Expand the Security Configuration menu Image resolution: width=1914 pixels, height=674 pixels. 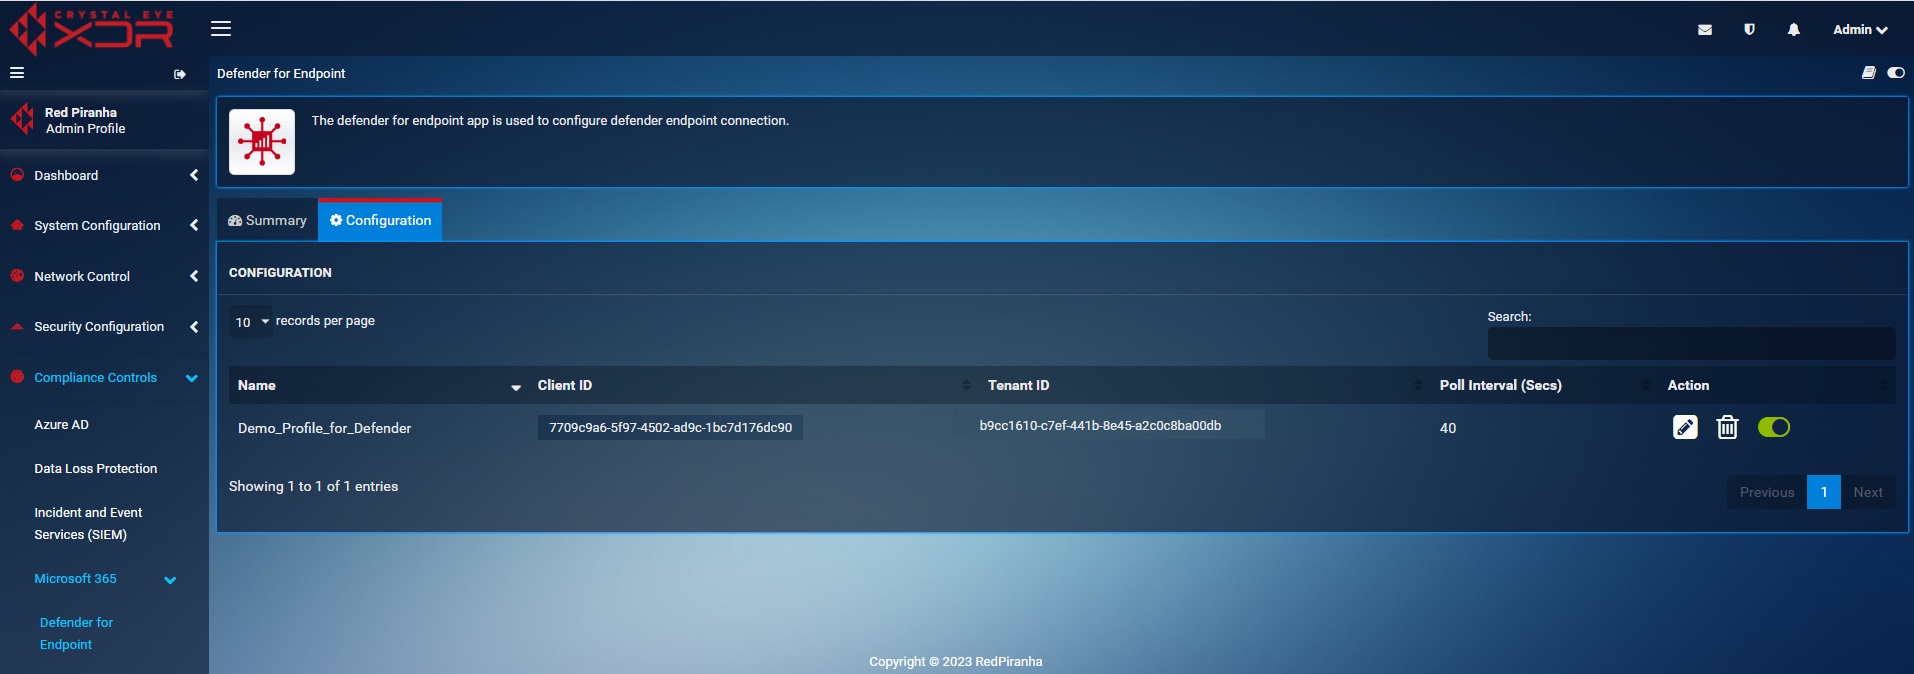pyautogui.click(x=104, y=327)
